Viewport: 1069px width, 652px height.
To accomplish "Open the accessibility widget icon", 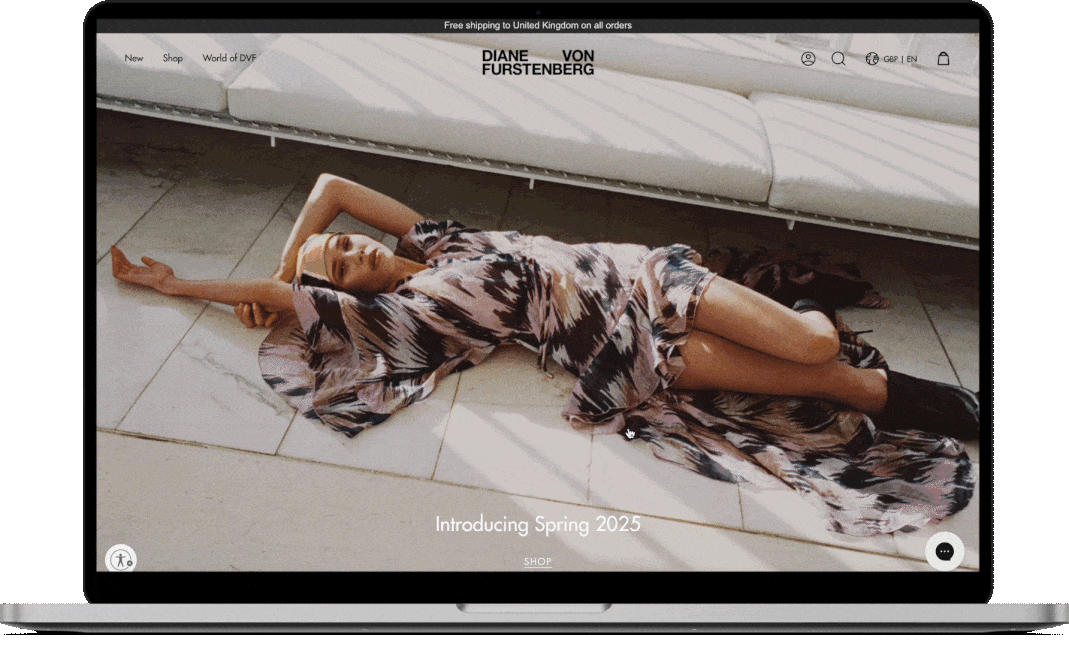I will coord(121,560).
